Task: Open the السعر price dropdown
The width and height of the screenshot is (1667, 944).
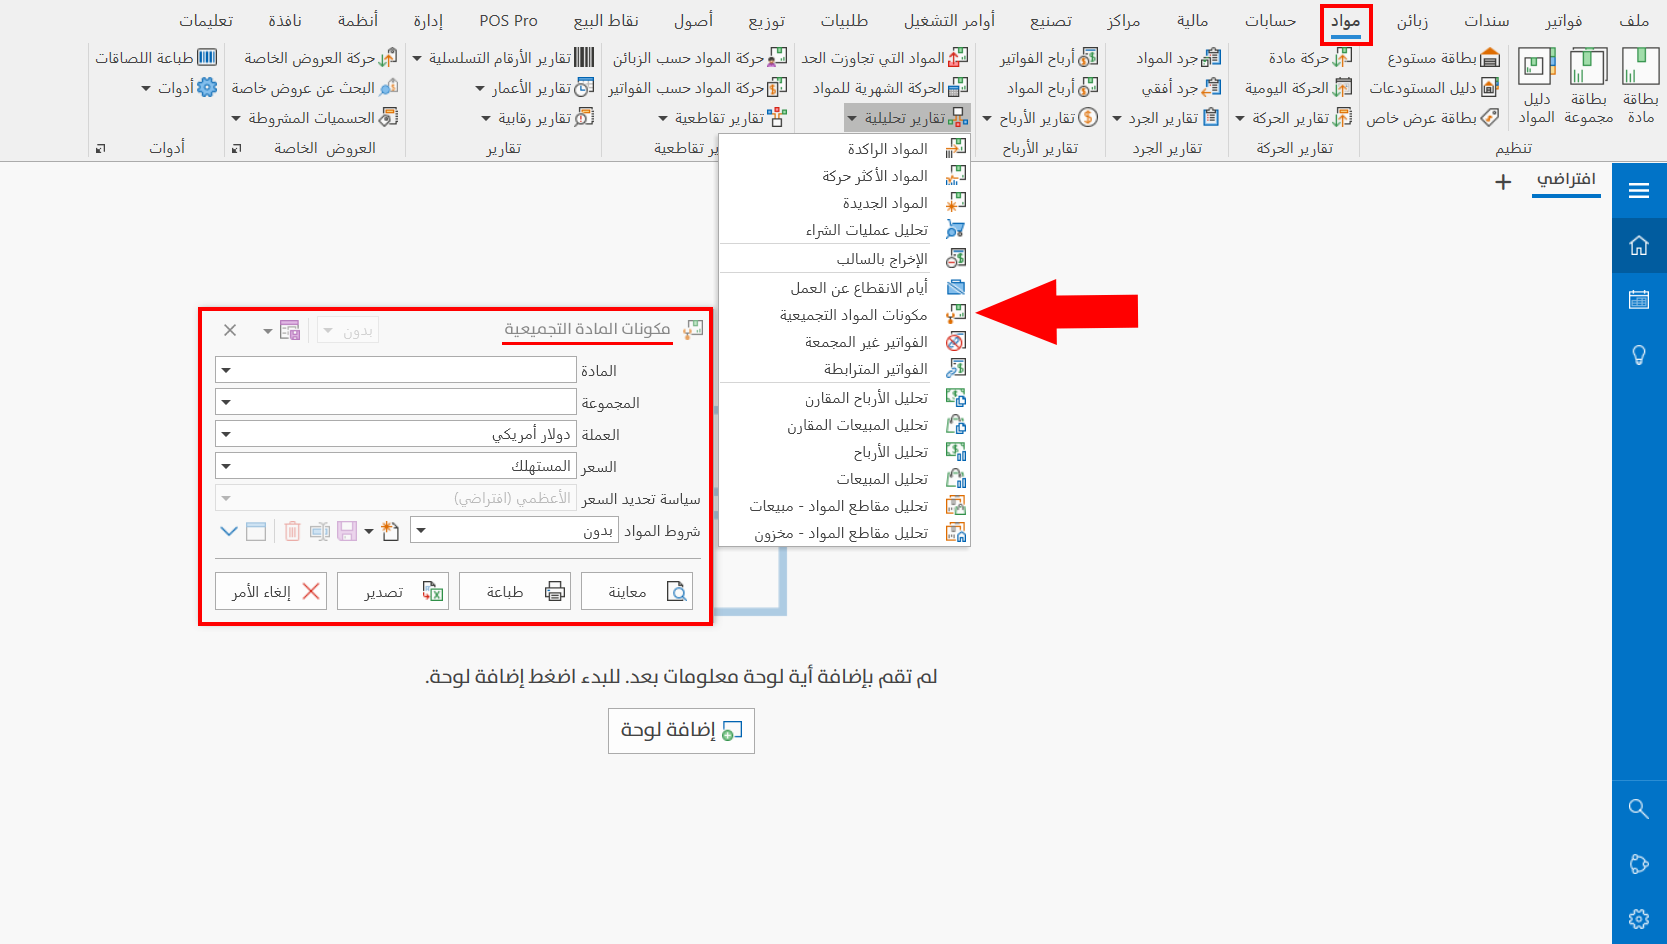Action: click(x=226, y=466)
